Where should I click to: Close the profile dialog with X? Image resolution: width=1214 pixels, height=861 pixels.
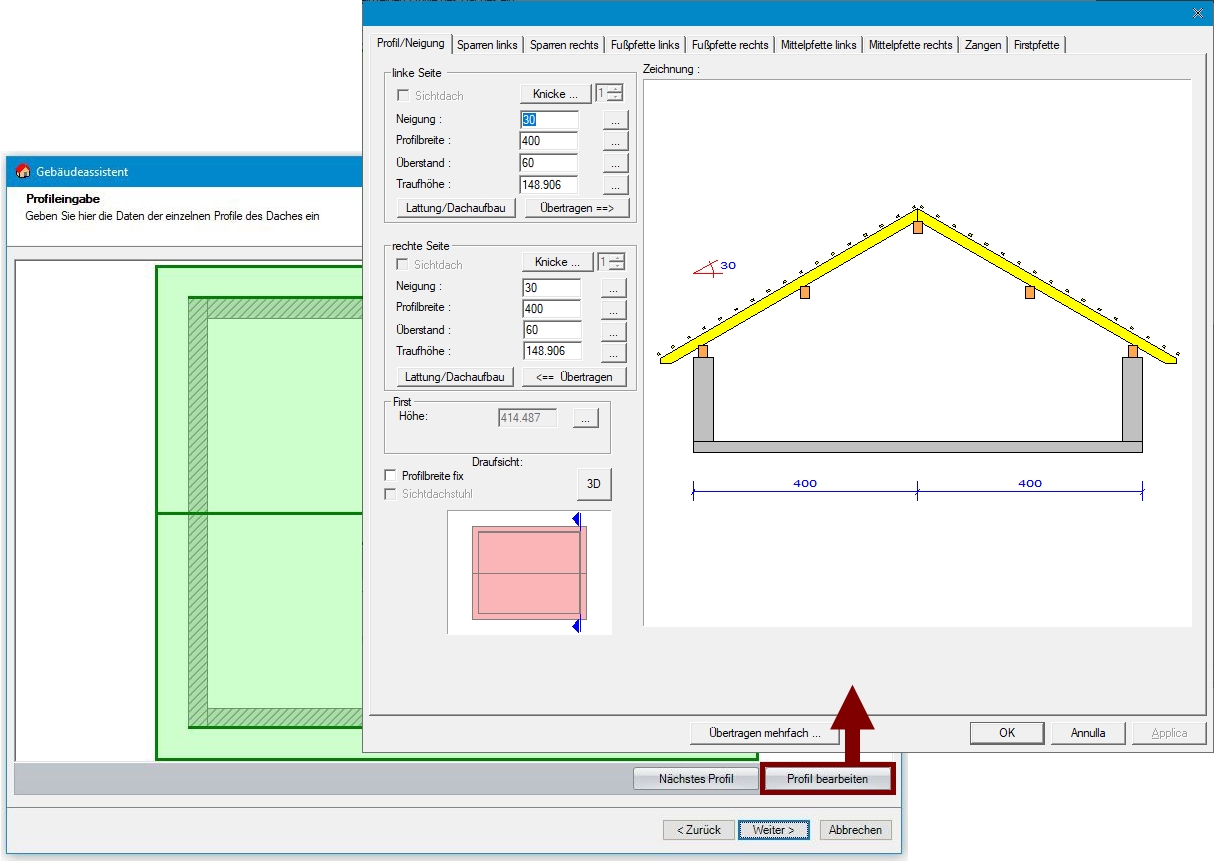click(x=1198, y=13)
